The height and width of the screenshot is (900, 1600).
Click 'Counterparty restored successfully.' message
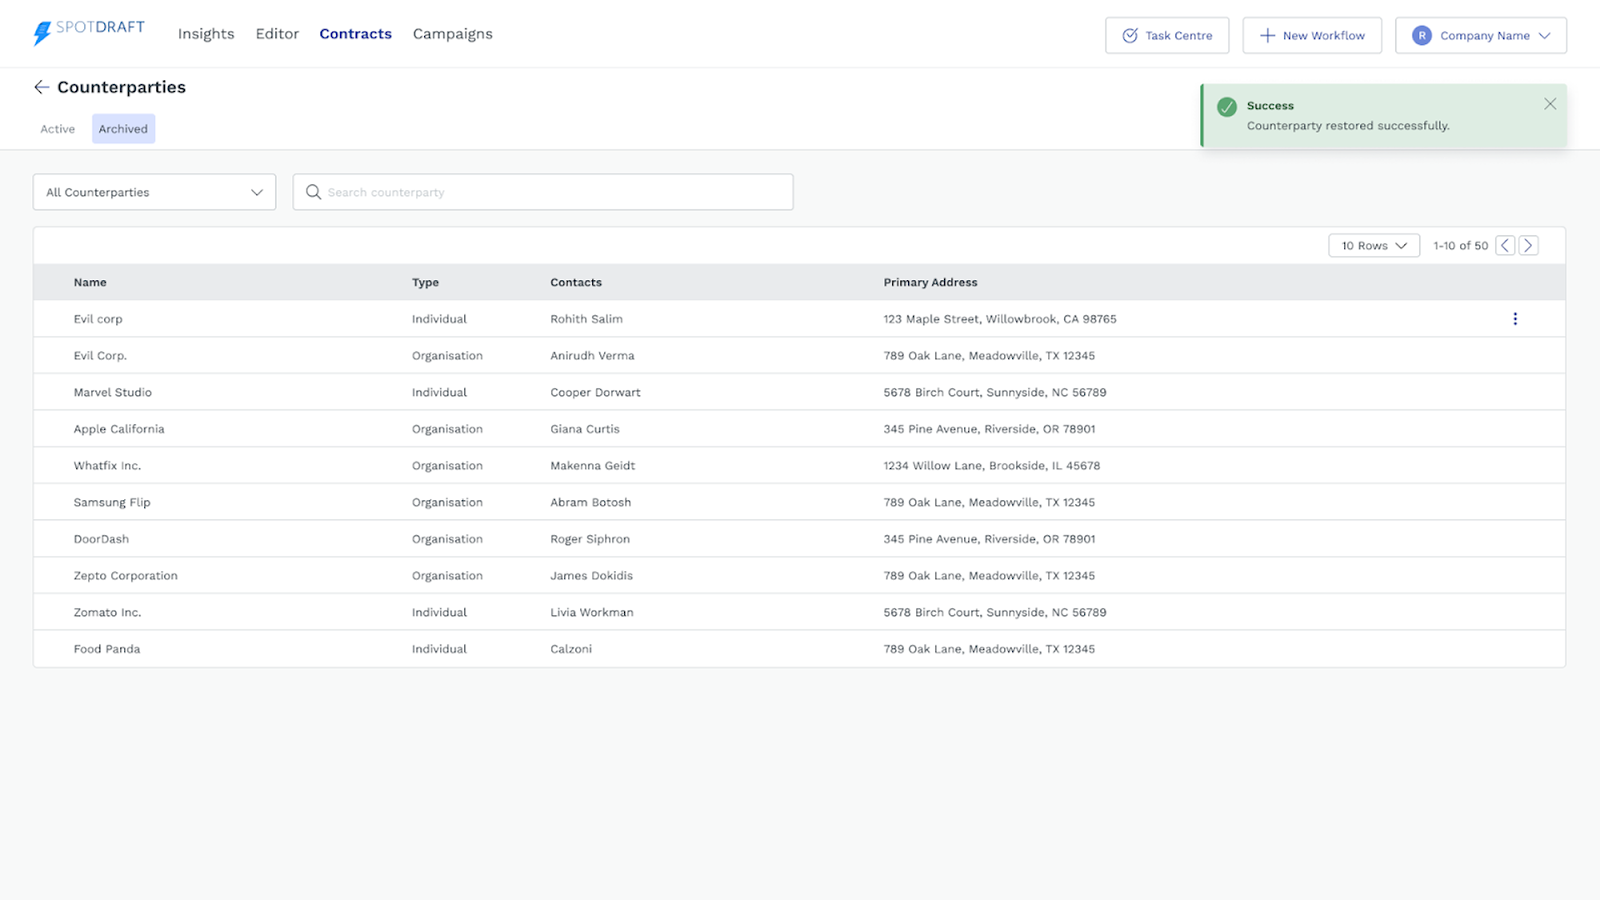click(x=1348, y=126)
